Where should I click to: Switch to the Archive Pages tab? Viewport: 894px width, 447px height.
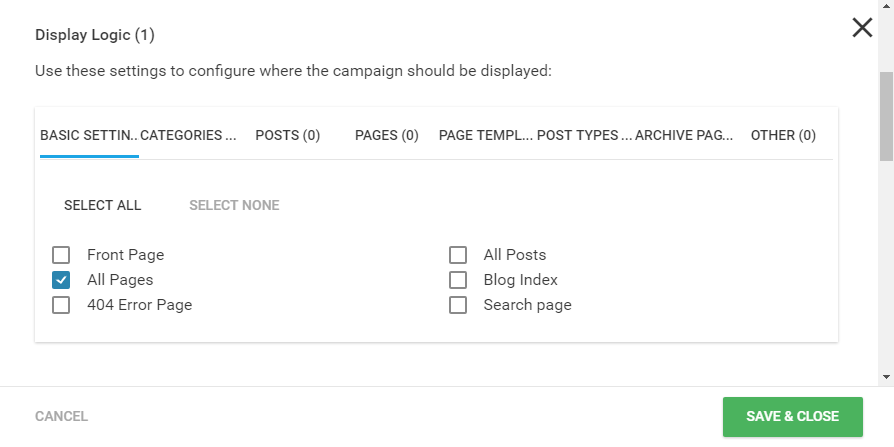684,135
